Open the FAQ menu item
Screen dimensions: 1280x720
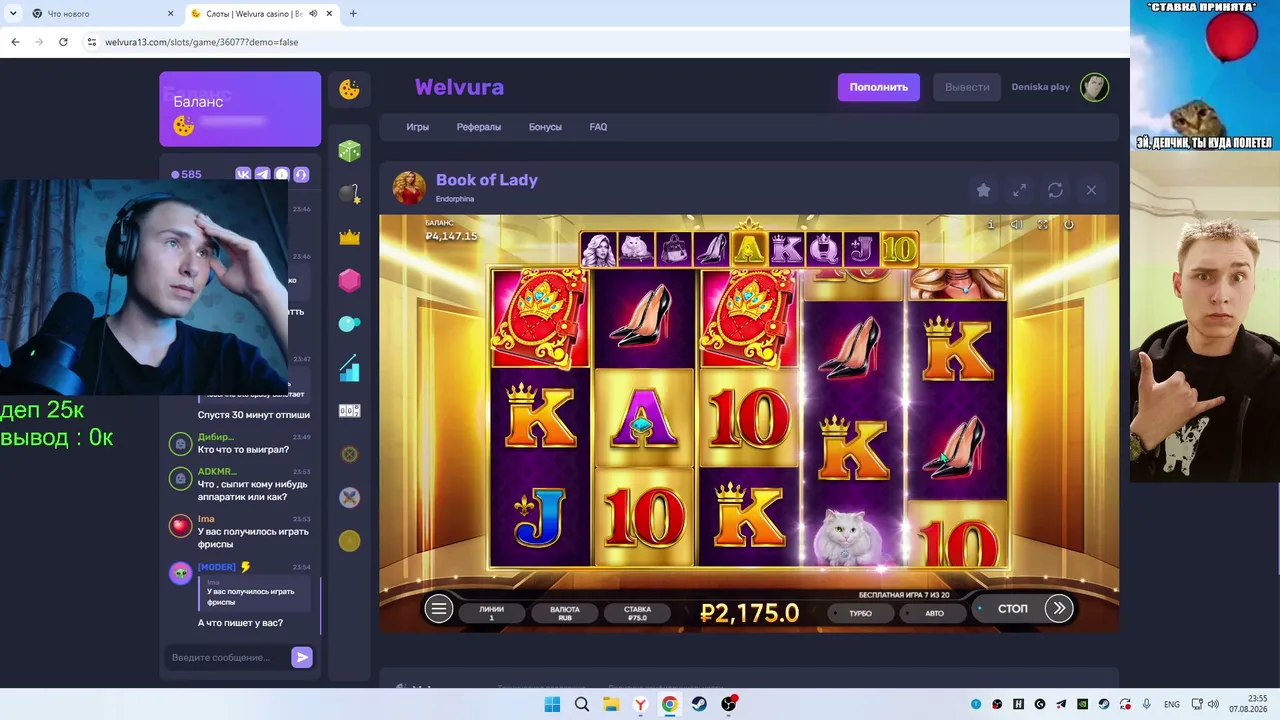(598, 127)
